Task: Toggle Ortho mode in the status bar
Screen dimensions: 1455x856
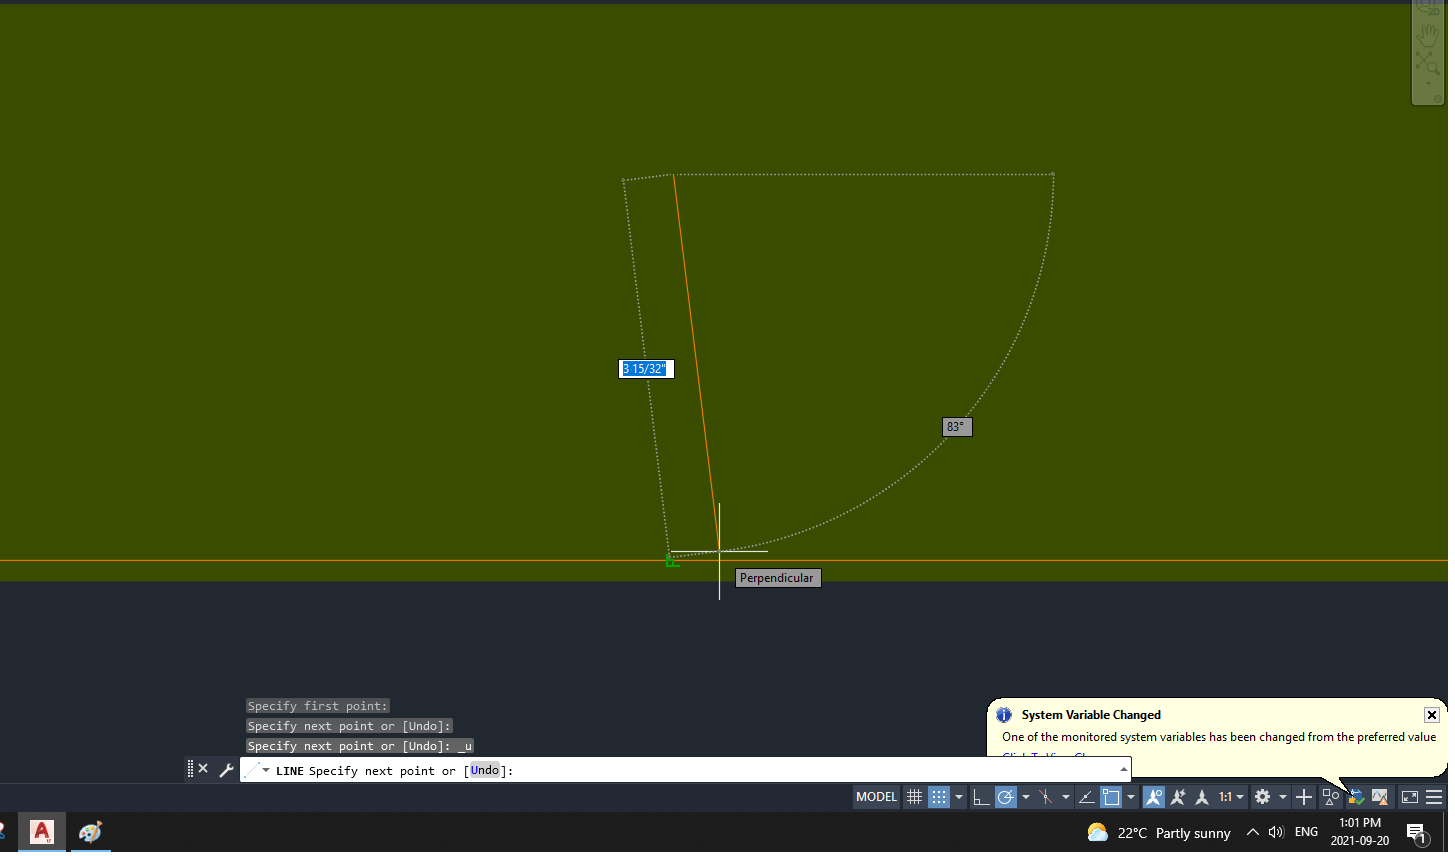Action: tap(981, 797)
